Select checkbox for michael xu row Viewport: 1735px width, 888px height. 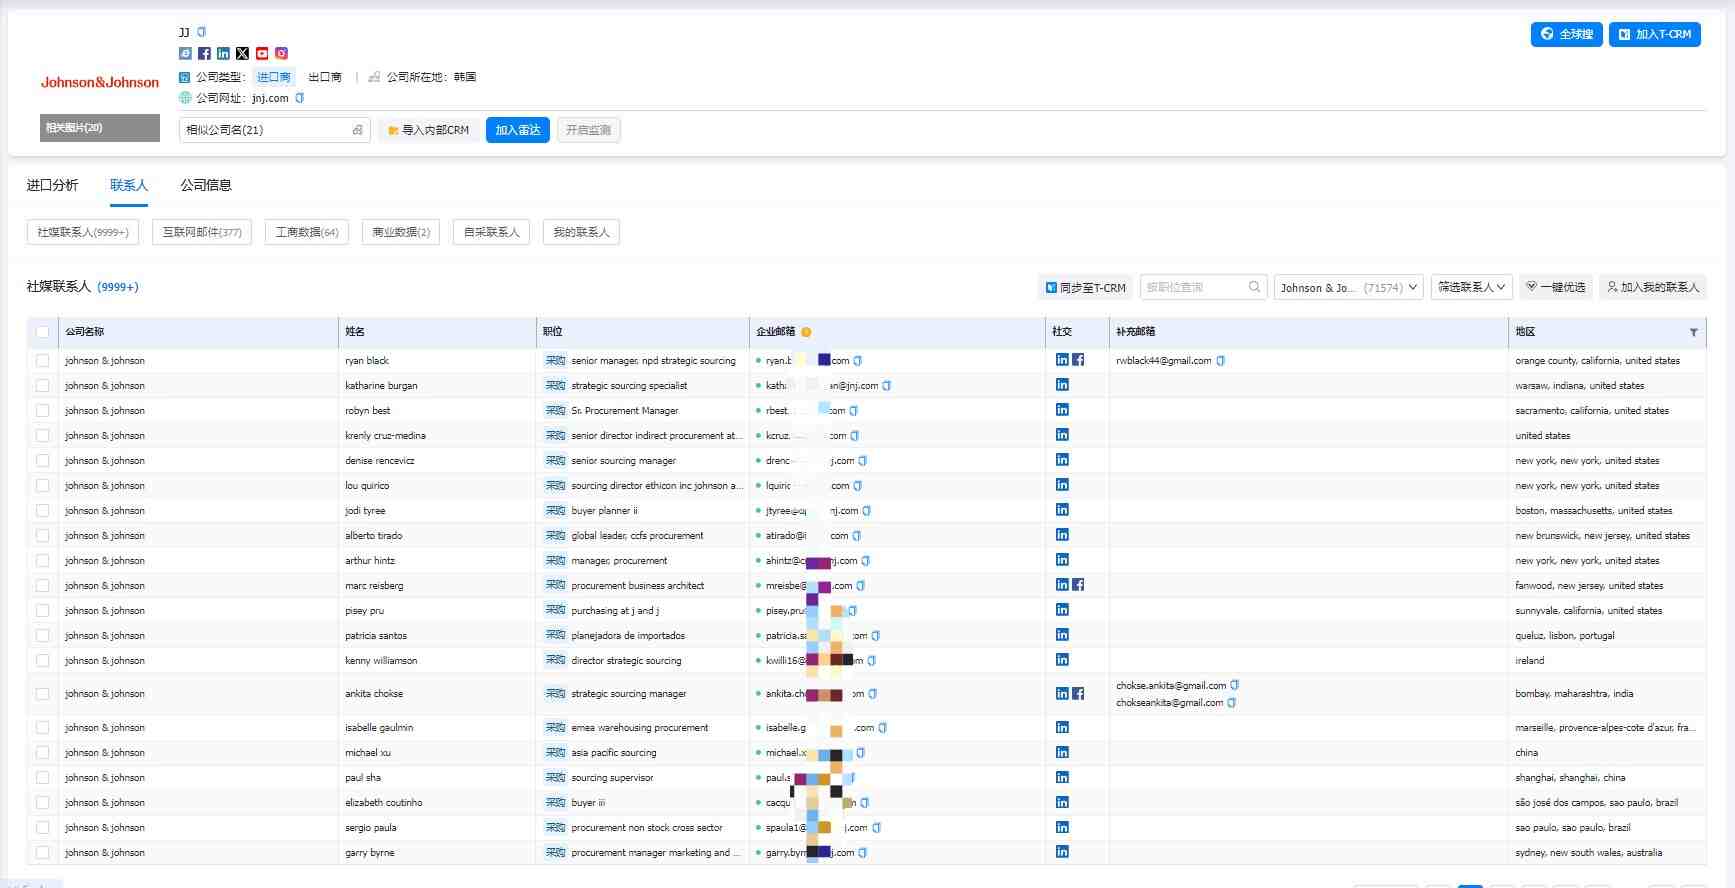(42, 752)
